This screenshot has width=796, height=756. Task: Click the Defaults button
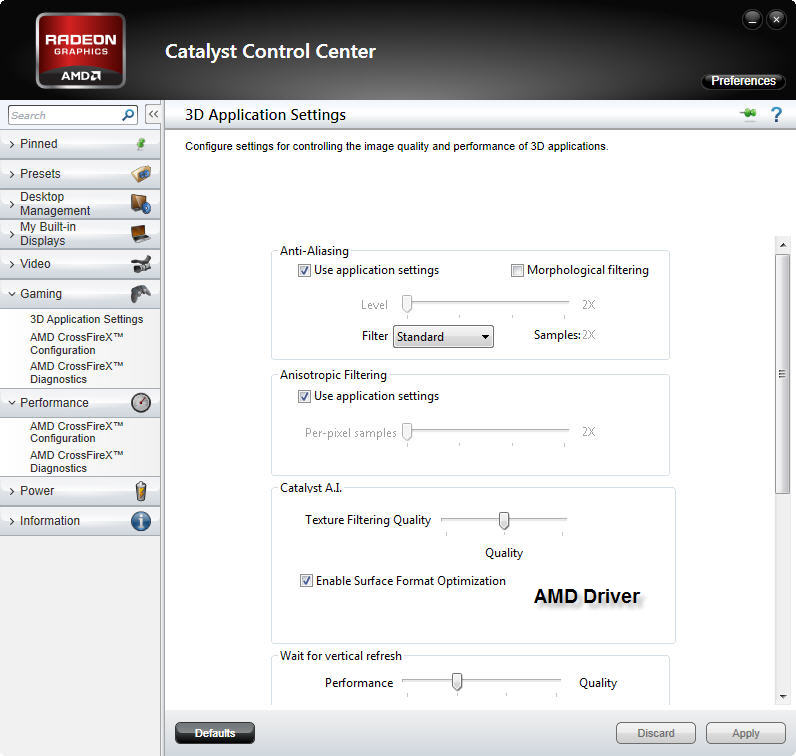click(x=215, y=733)
